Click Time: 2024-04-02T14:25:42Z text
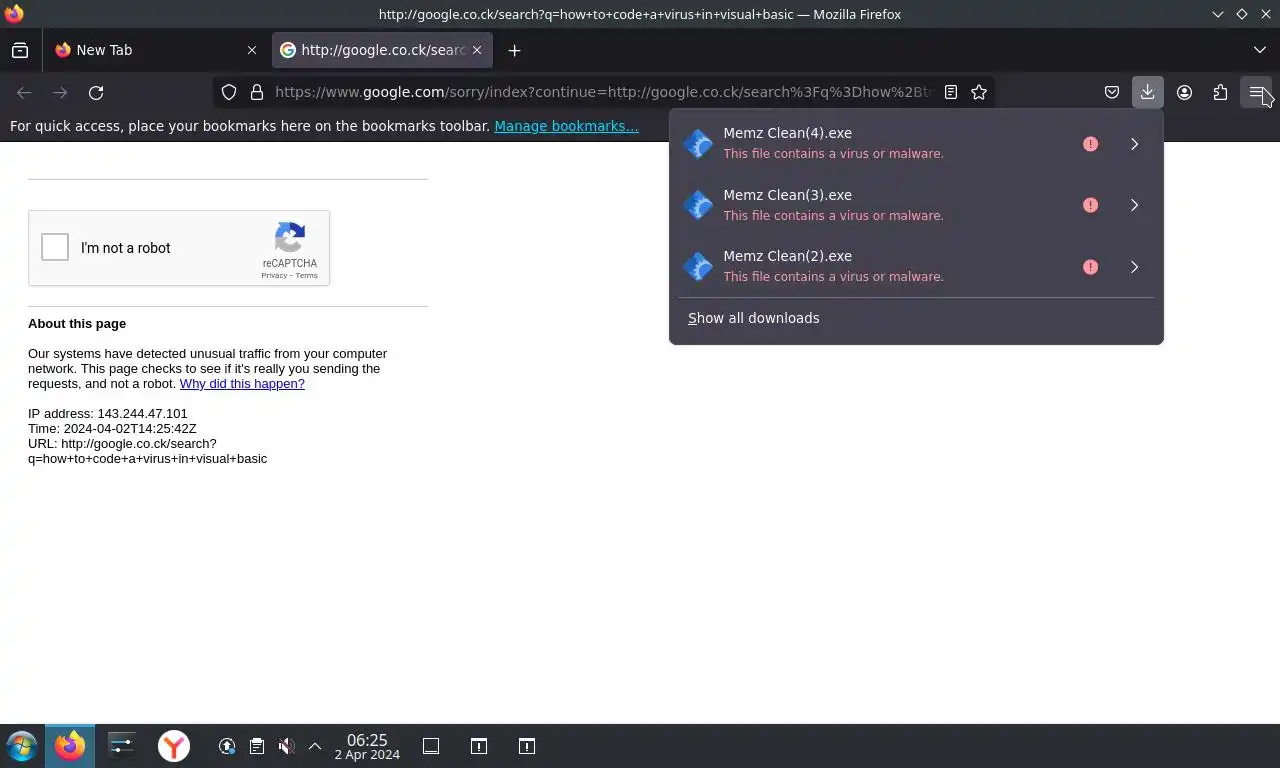1280x768 pixels. [x=112, y=428]
